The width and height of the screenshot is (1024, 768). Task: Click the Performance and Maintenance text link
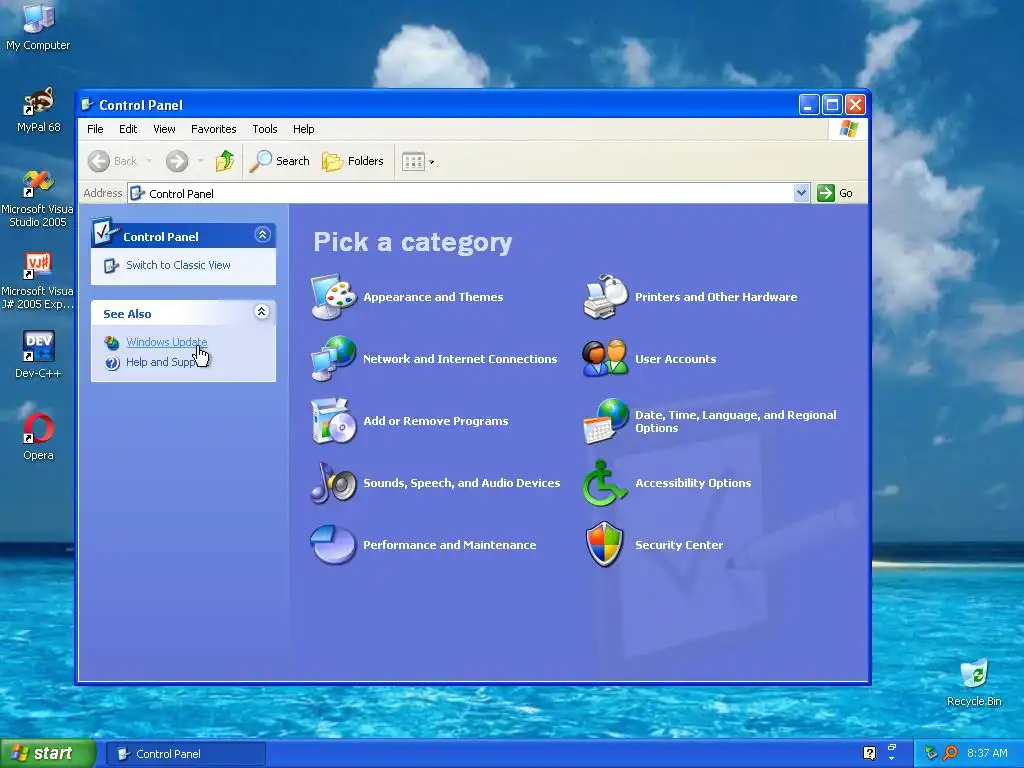pos(449,545)
